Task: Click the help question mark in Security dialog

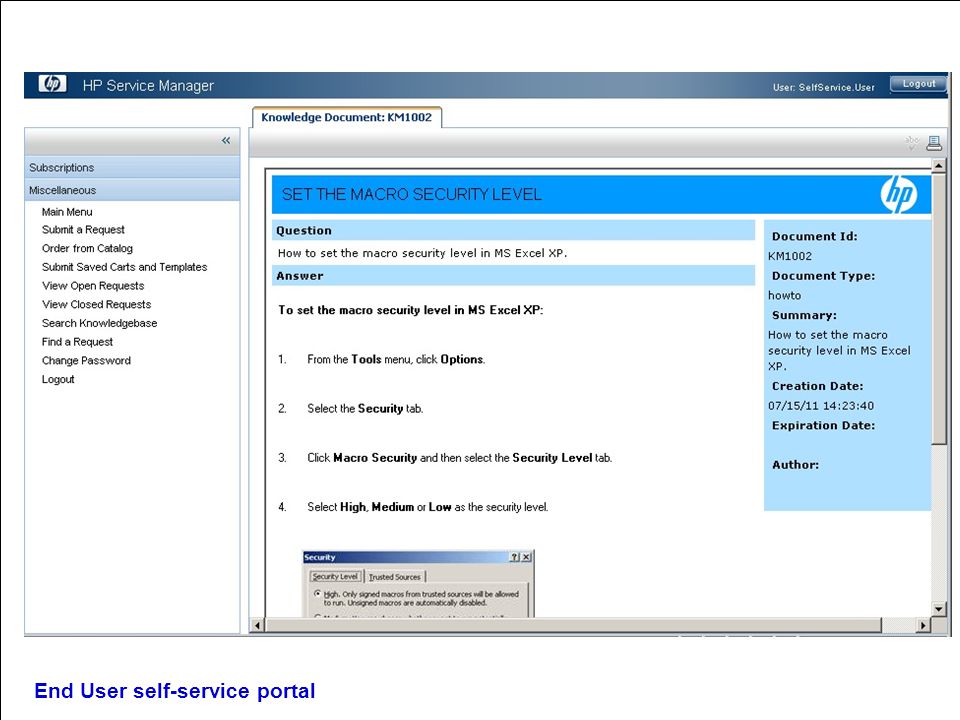Action: [x=515, y=557]
